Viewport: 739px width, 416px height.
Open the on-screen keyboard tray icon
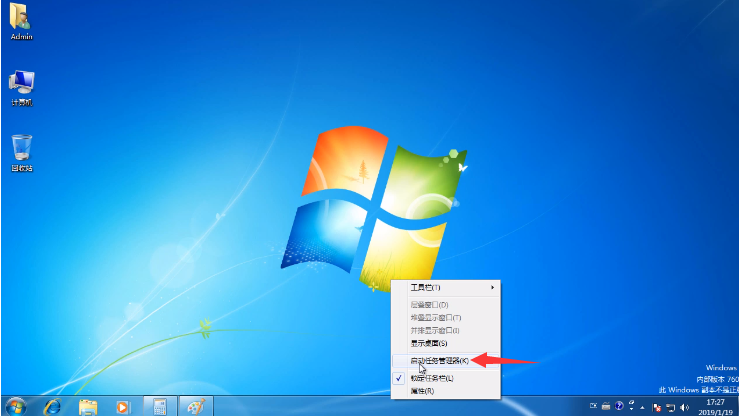[x=606, y=406]
